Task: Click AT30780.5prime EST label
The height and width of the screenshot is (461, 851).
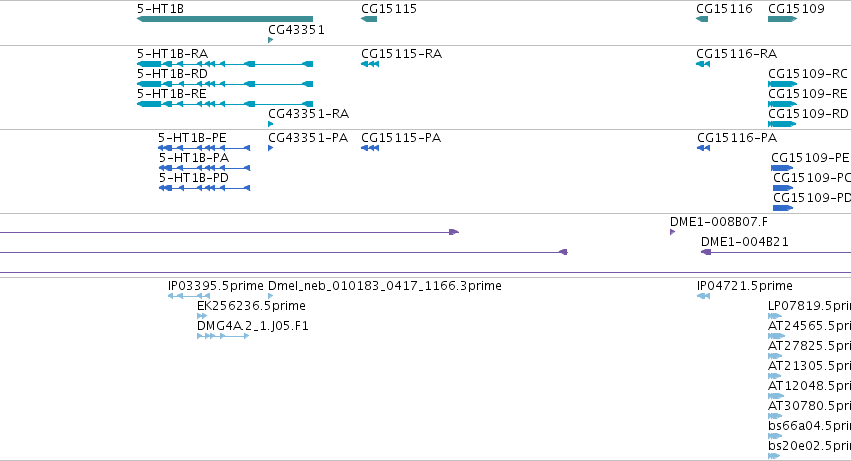Action: [x=809, y=407]
